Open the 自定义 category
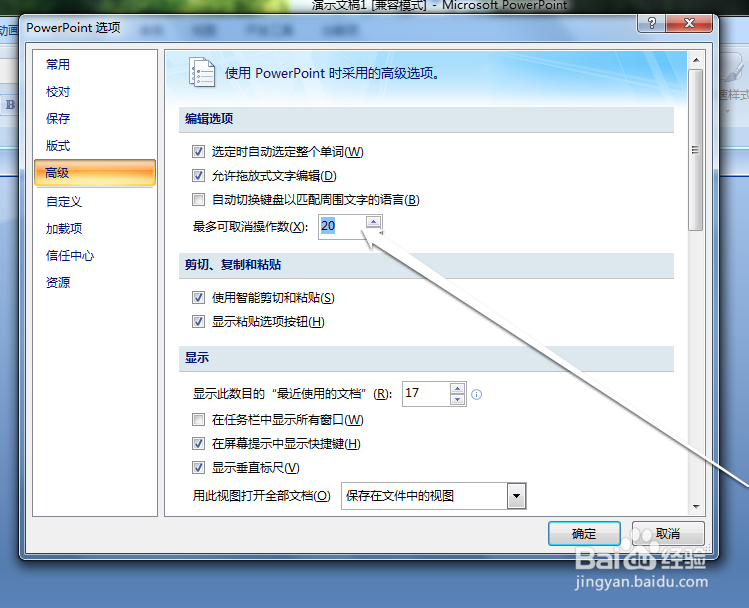749x608 pixels. tap(64, 202)
